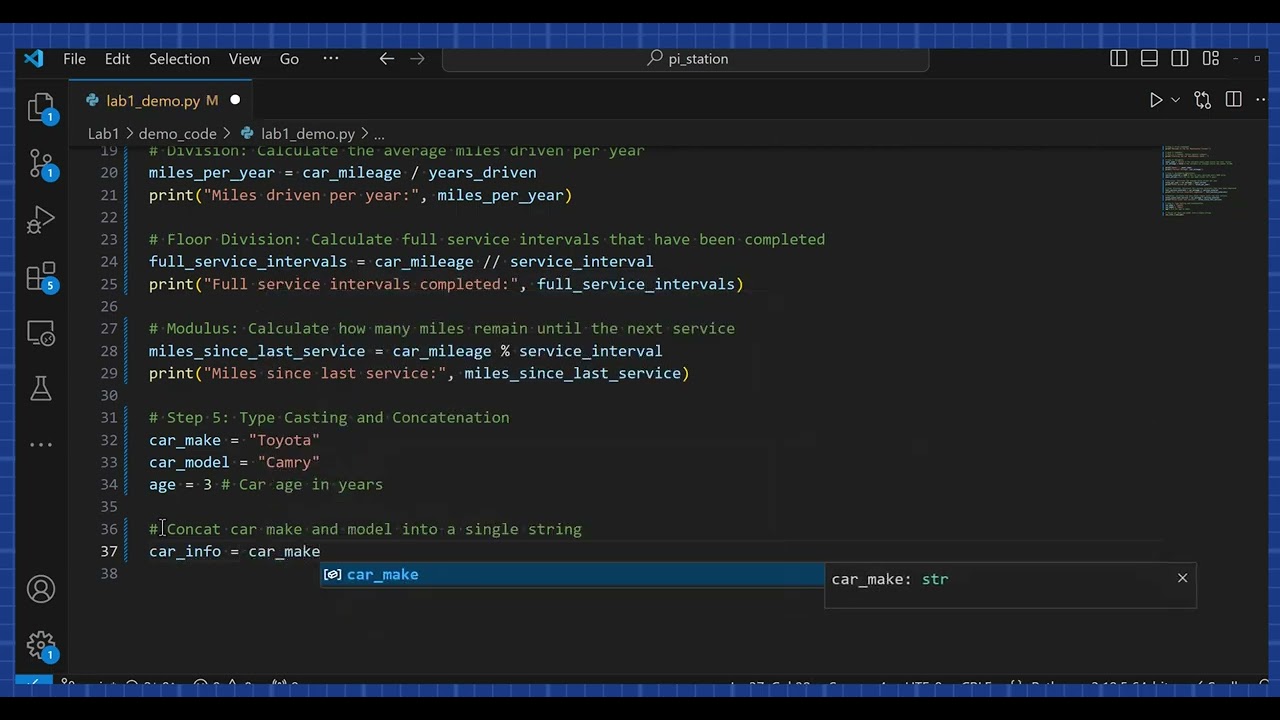Open the Lab1 breadcrumb folder
The height and width of the screenshot is (720, 1280).
pyautogui.click(x=103, y=133)
